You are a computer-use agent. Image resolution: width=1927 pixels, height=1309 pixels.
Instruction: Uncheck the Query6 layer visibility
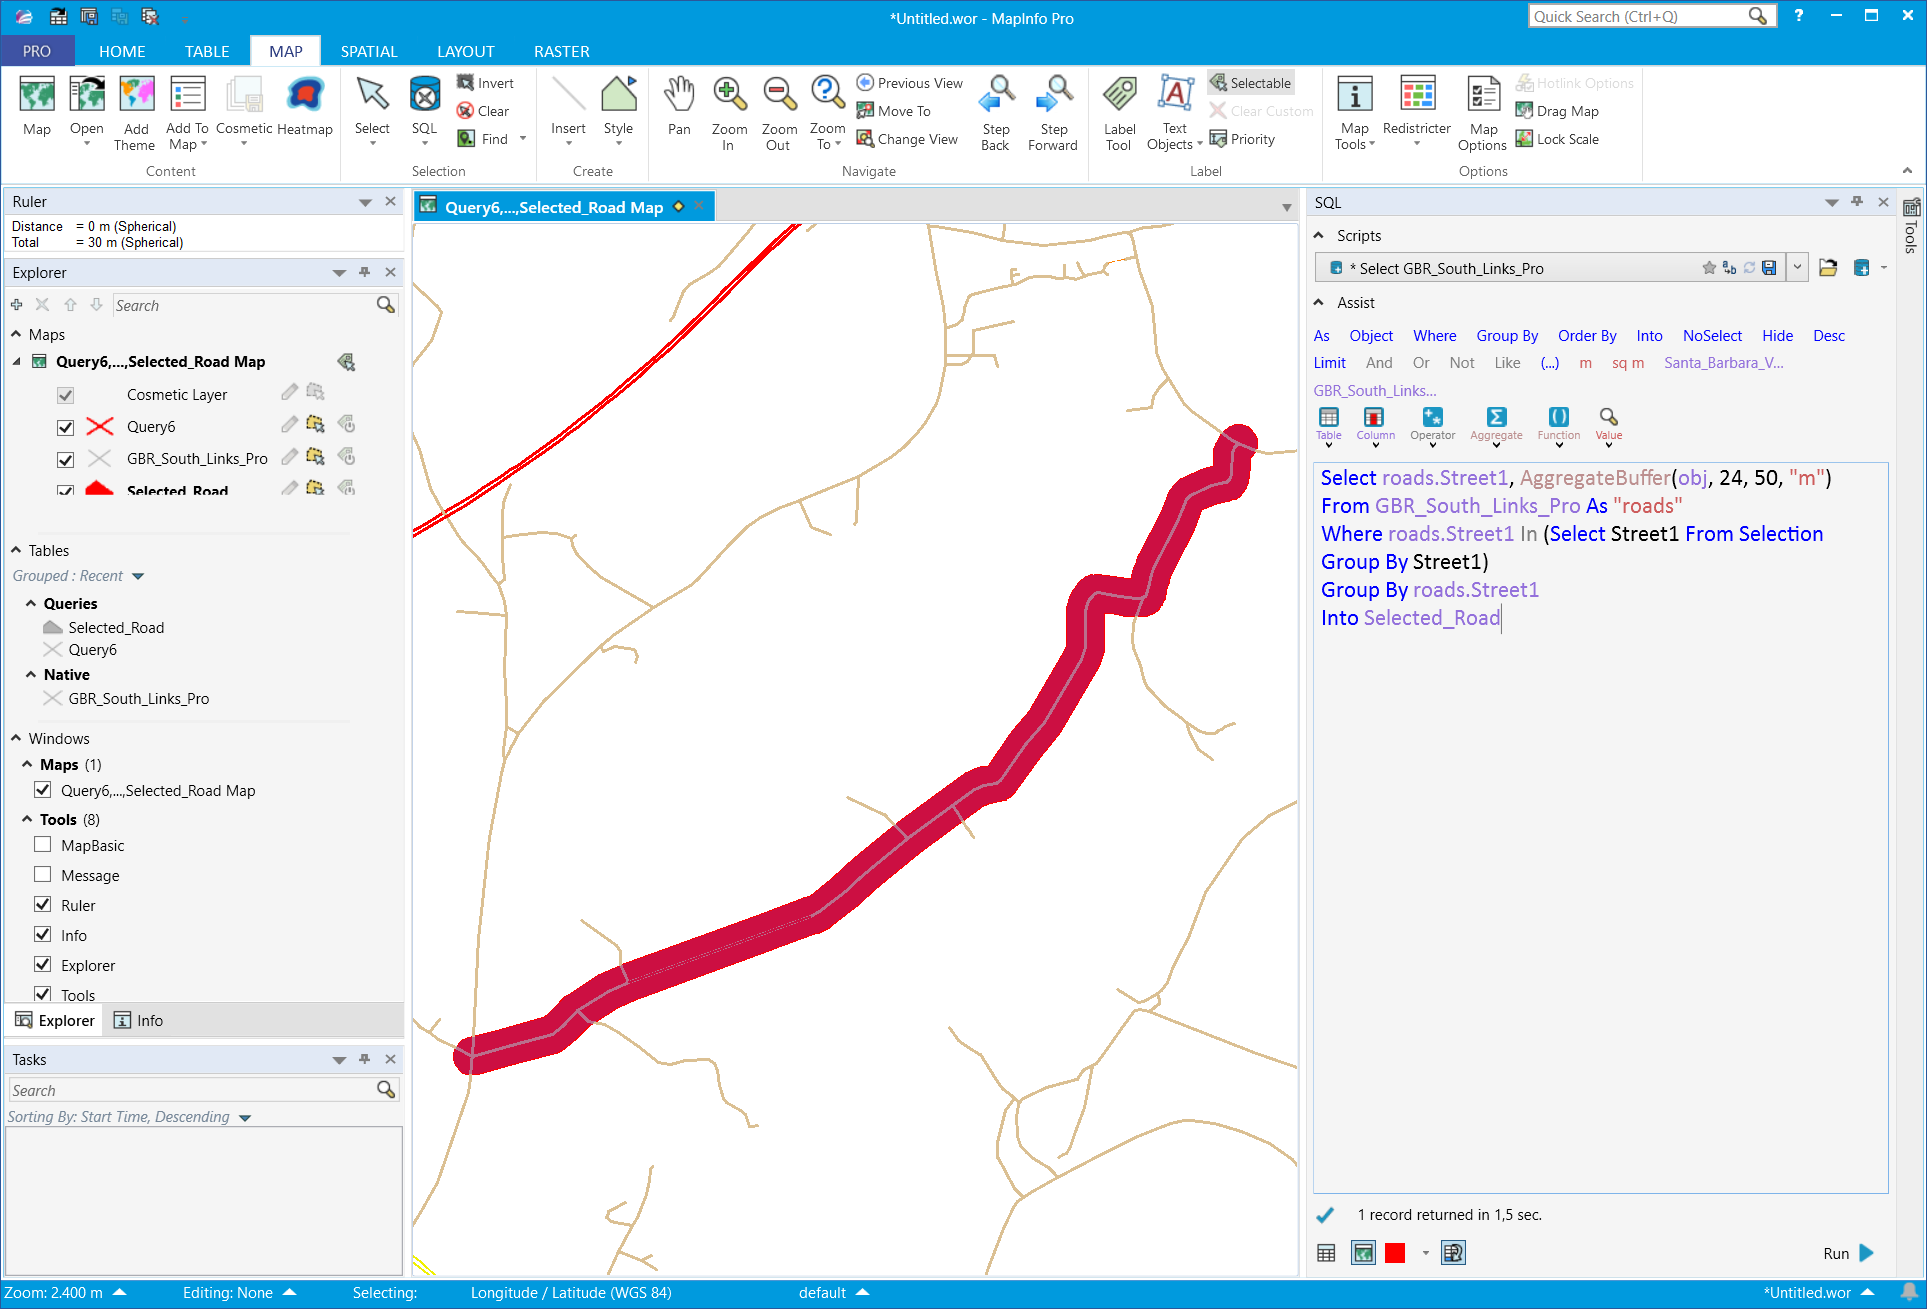pos(66,427)
